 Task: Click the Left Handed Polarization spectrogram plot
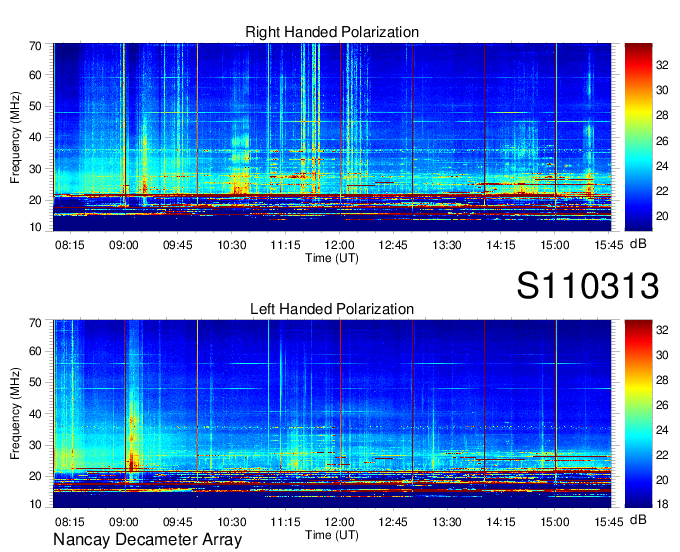[332, 414]
